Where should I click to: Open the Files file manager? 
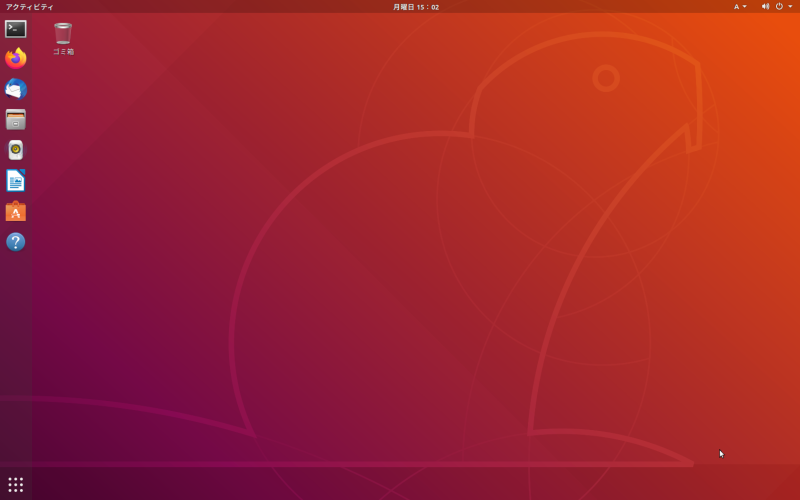click(15, 120)
